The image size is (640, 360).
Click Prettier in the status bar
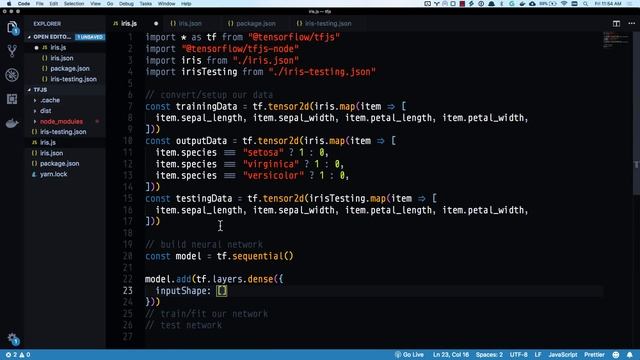tap(594, 355)
